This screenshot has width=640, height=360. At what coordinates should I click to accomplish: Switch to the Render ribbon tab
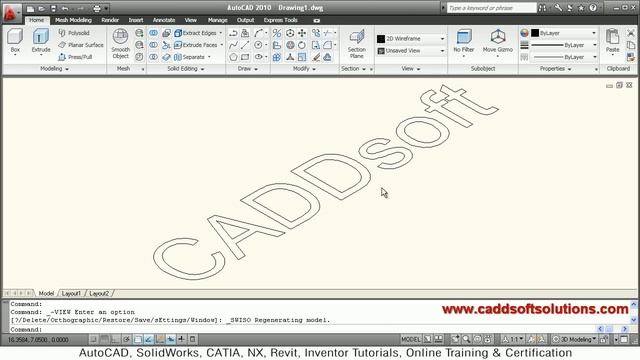click(110, 20)
